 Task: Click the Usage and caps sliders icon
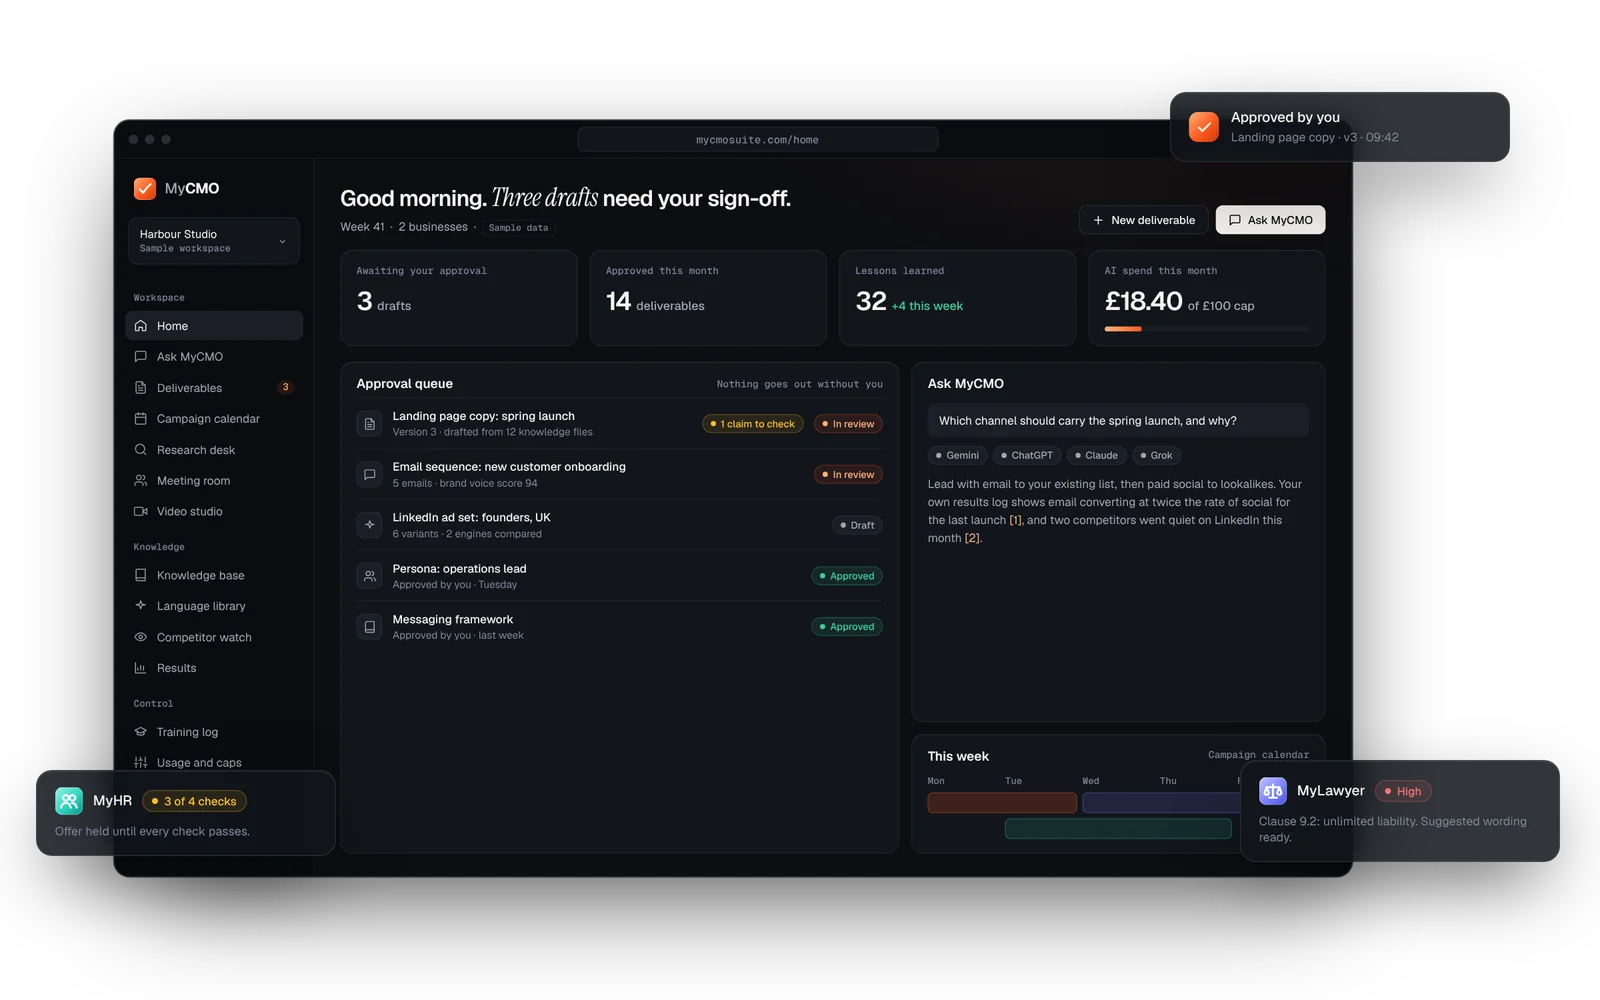[x=141, y=762]
